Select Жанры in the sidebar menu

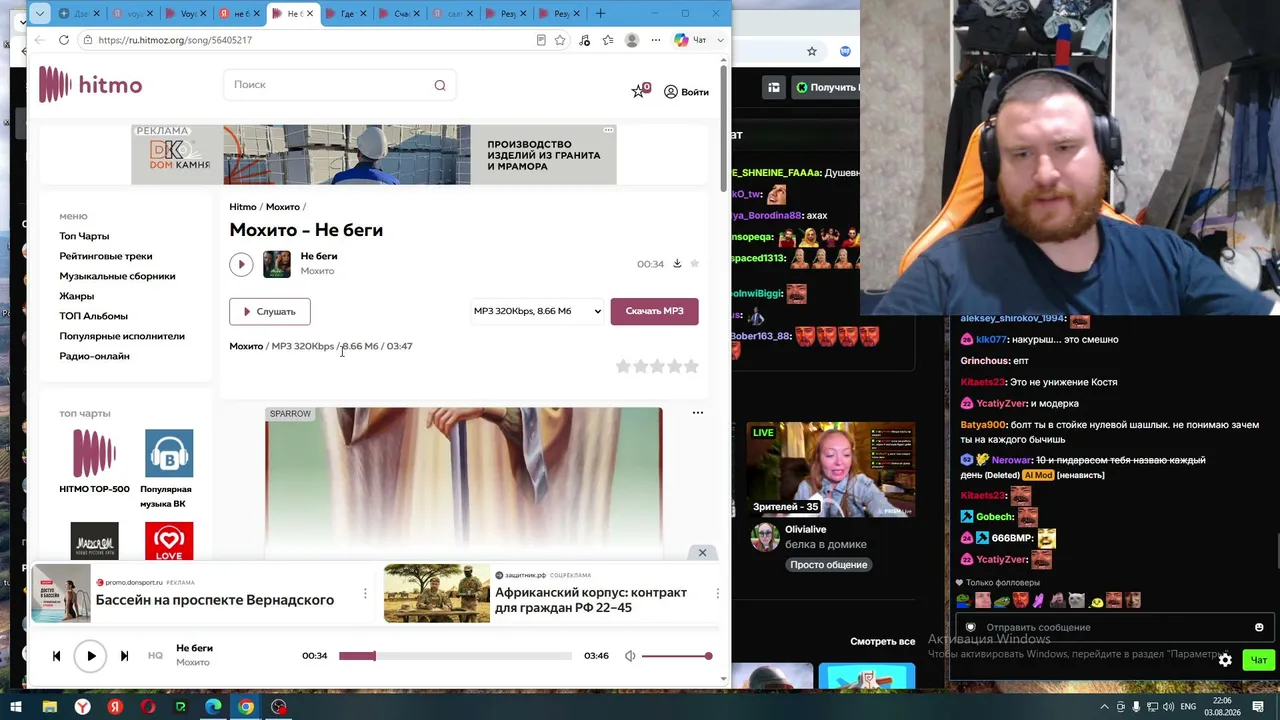(76, 296)
